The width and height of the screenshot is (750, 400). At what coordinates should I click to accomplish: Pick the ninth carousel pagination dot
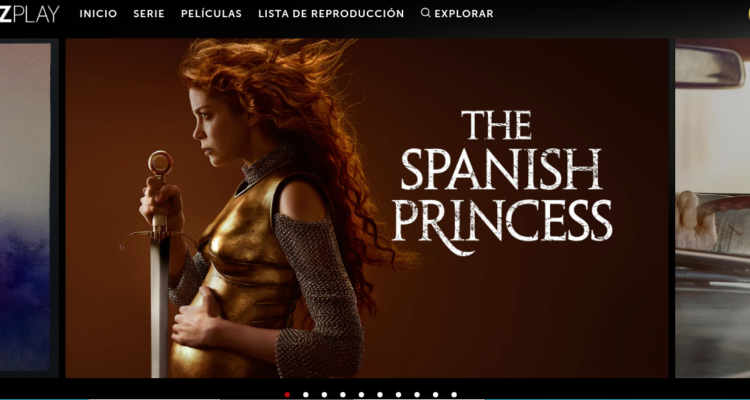pos(435,395)
